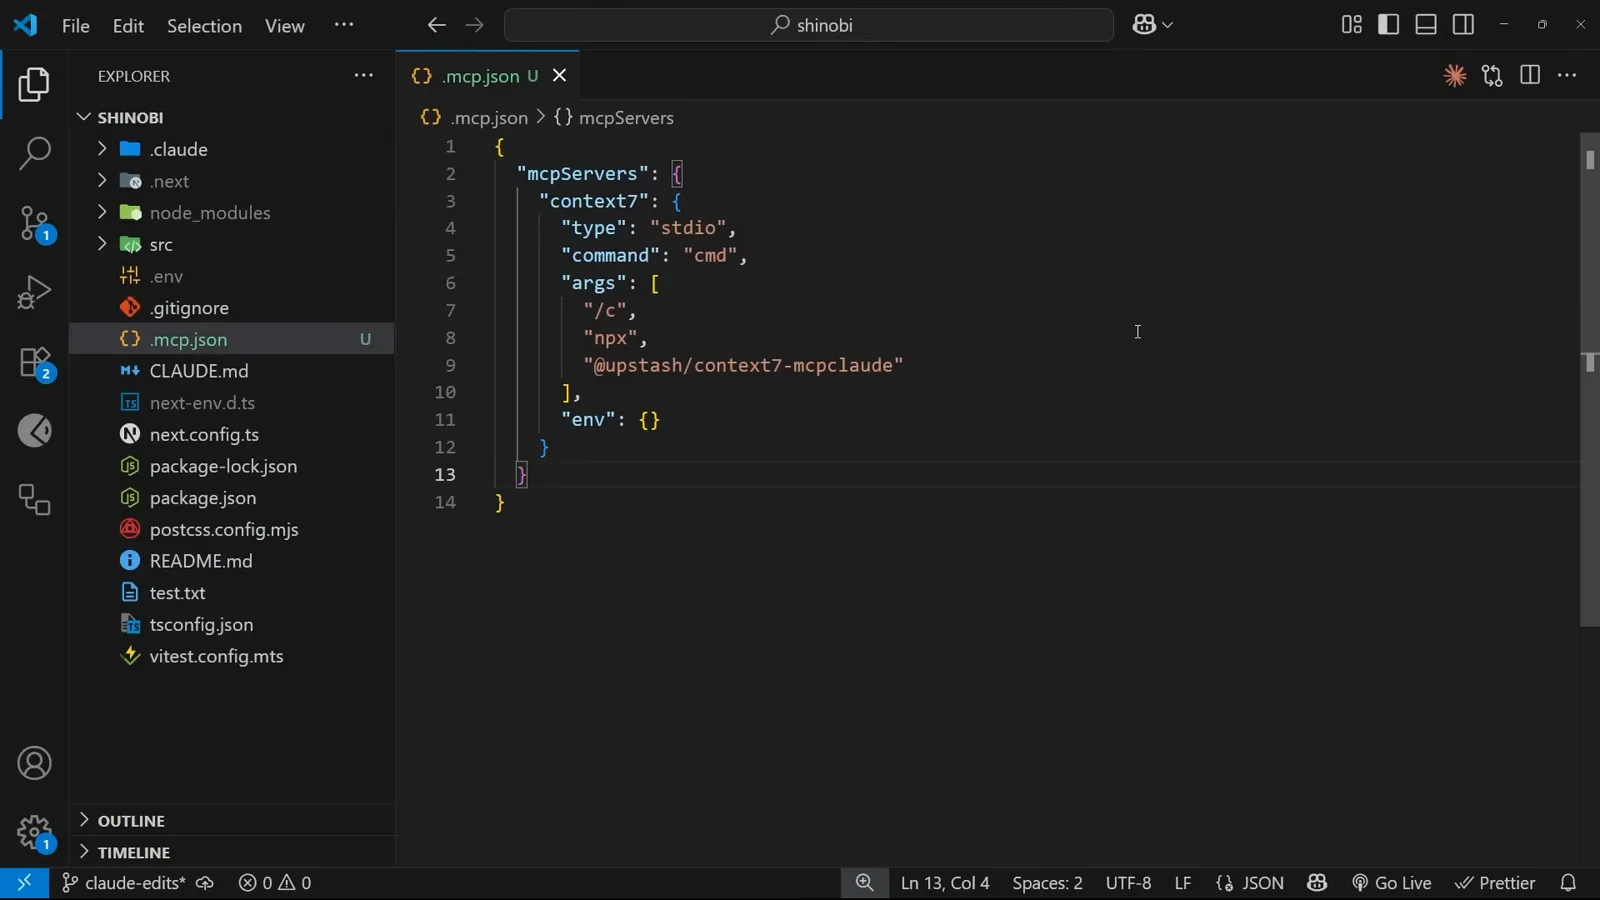This screenshot has width=1600, height=900.
Task: Split the editor to the right
Action: [1530, 76]
